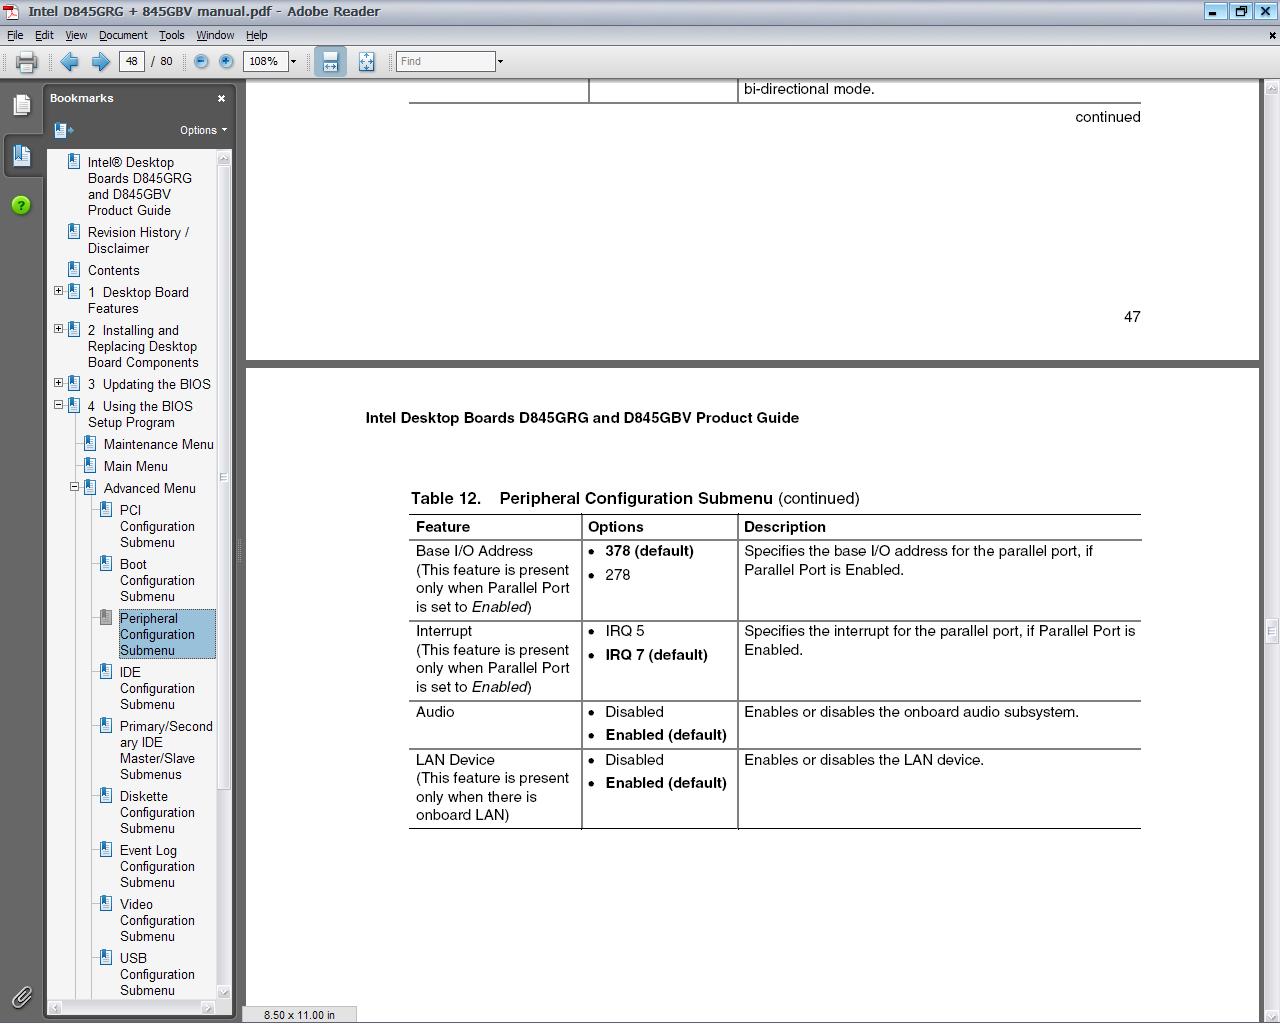Click the Adobe Reader title bar PDF icon
This screenshot has height=1024, width=1280.
click(10, 12)
